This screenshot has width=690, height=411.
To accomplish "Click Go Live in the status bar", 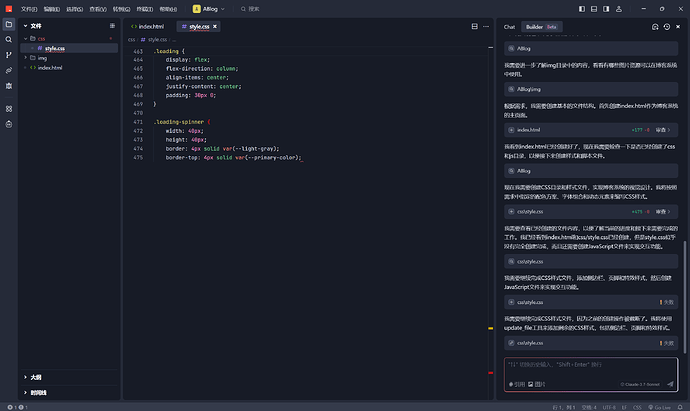I will (659, 407).
